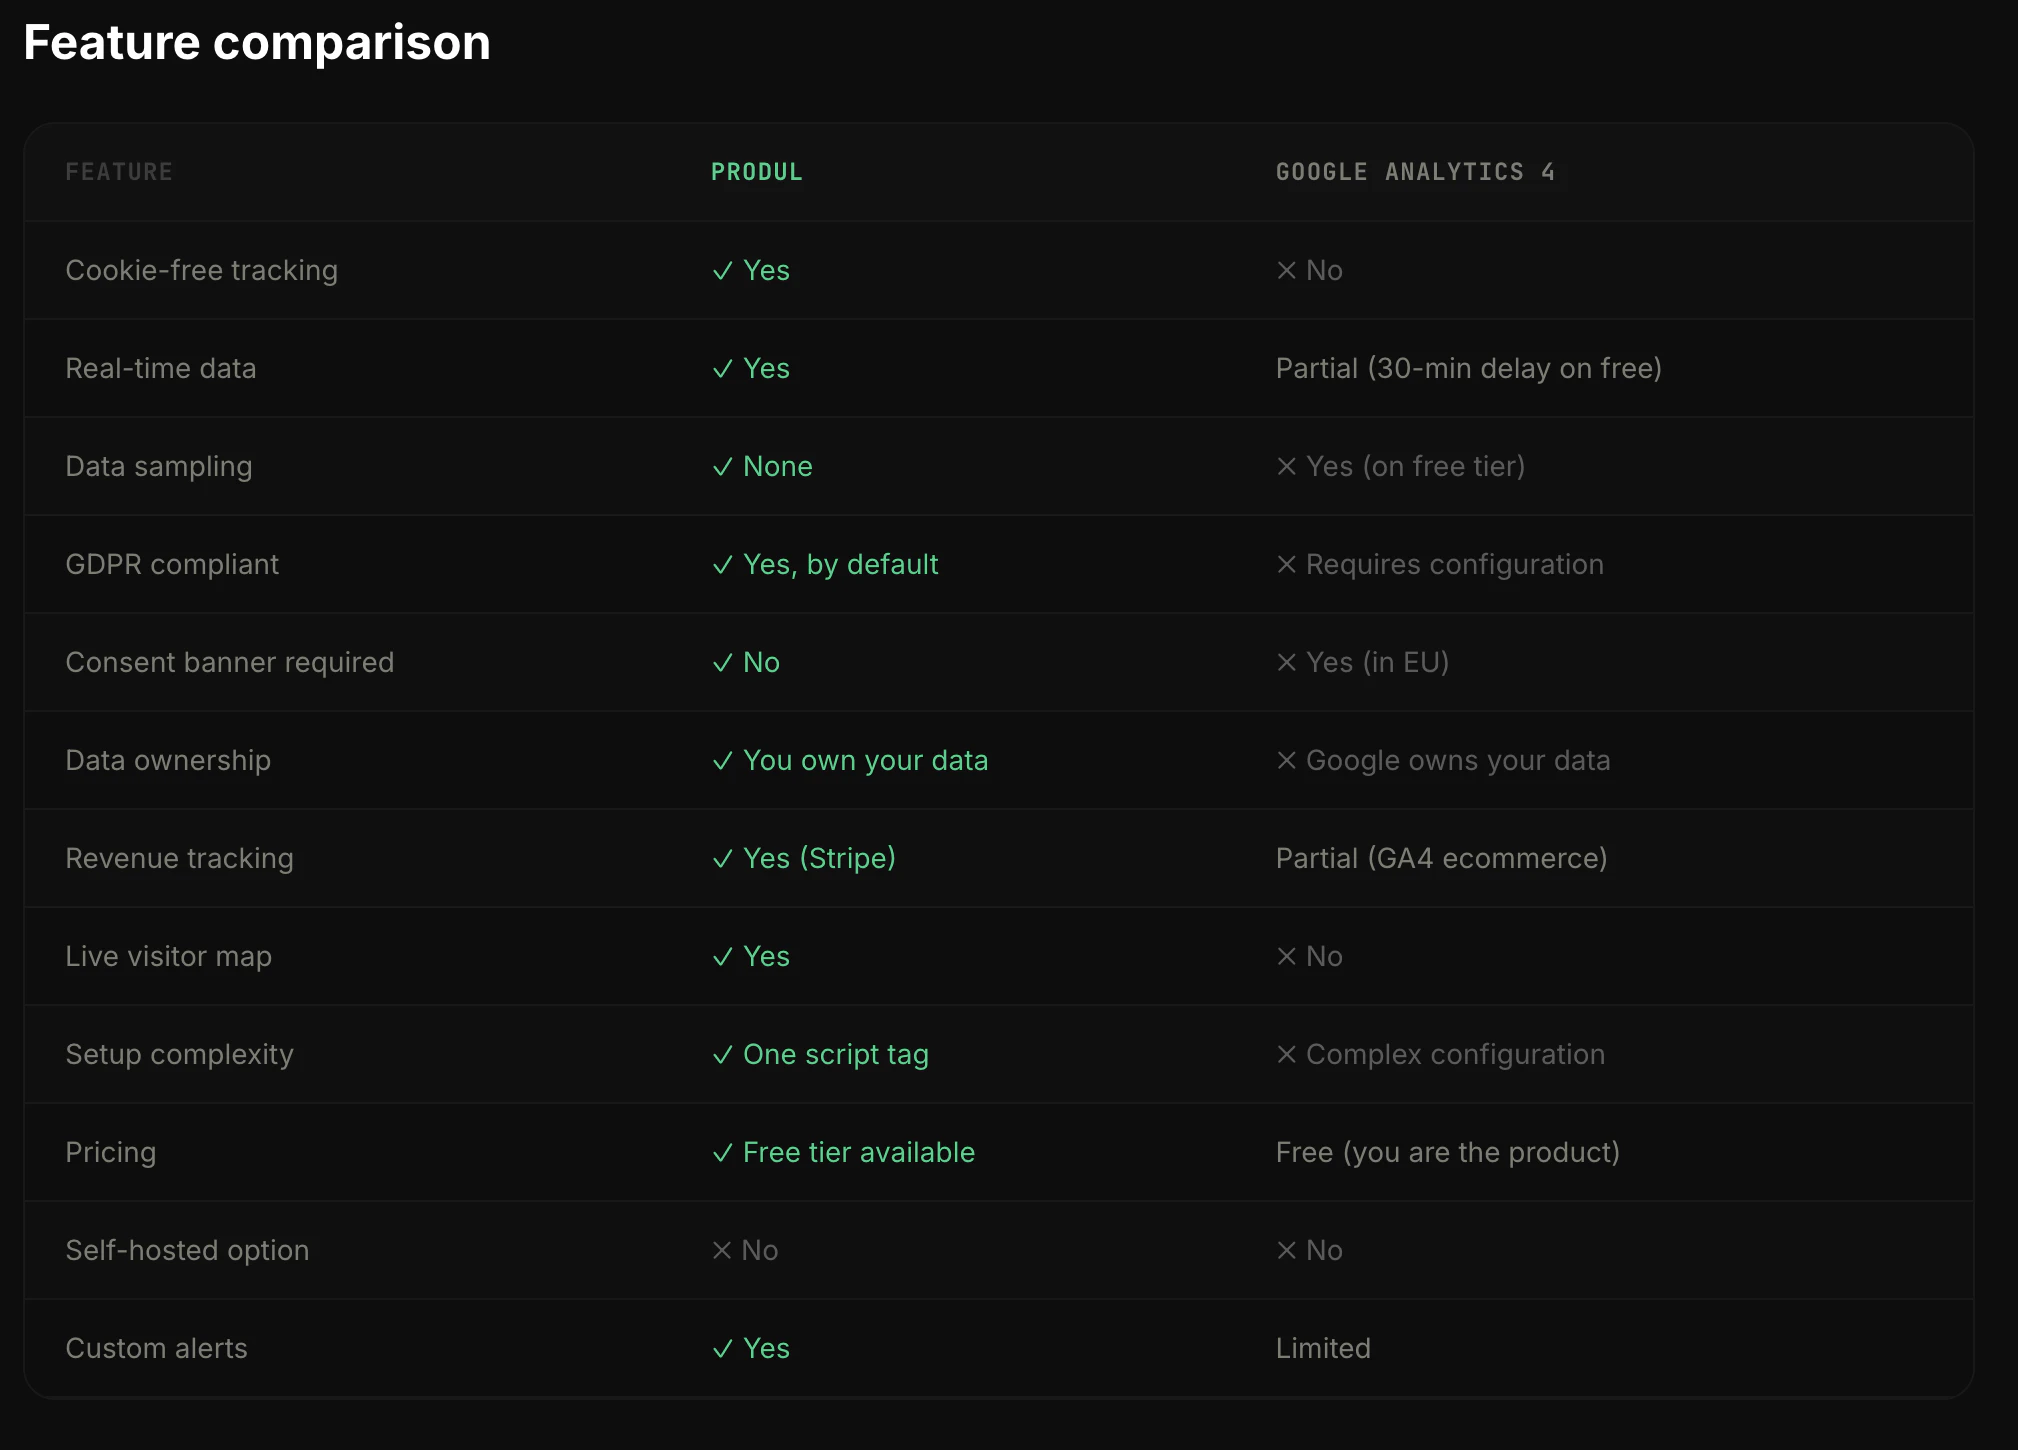Select the GOOGLE ANALYTICS 4 column header

1414,172
